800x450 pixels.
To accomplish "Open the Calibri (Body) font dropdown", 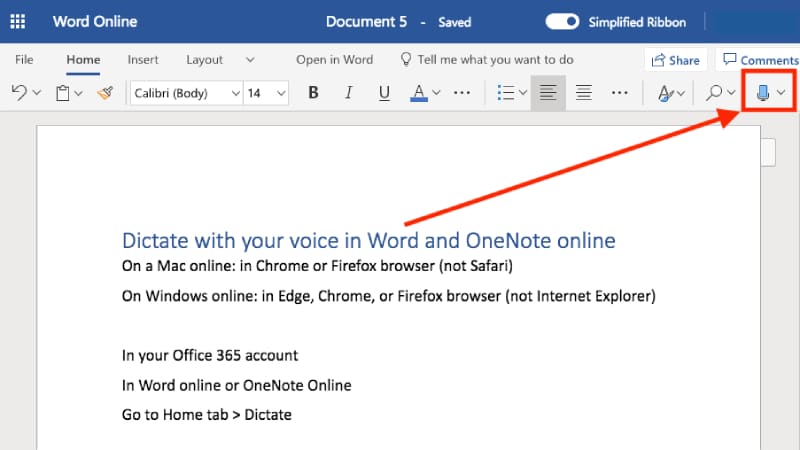I will pos(186,93).
